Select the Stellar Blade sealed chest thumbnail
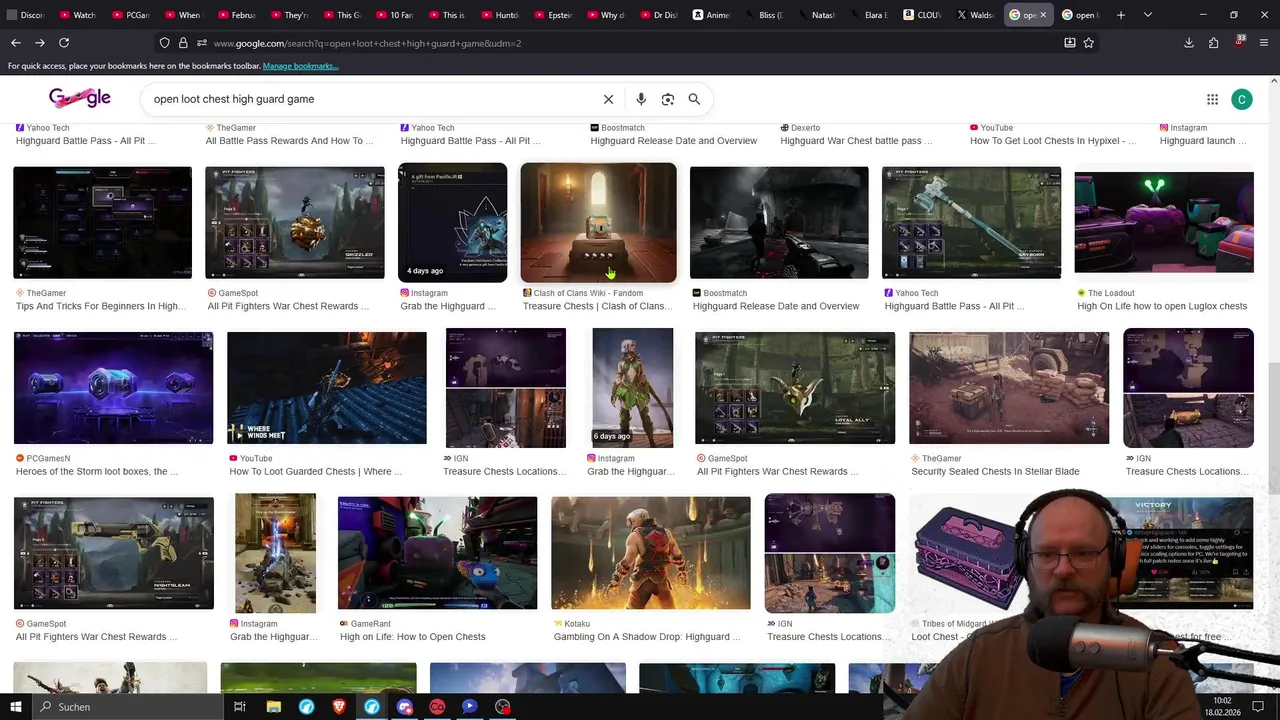The width and height of the screenshot is (1280, 720). tap(1009, 388)
